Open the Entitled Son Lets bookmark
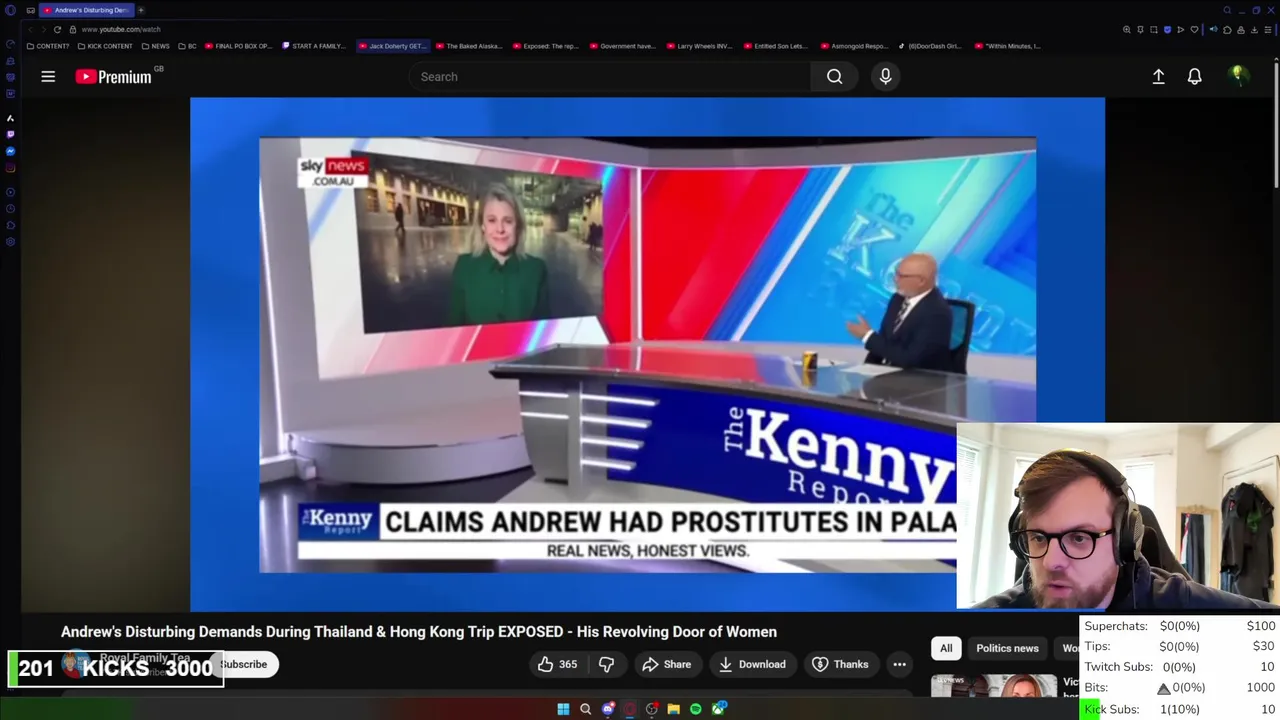Viewport: 1280px width, 720px height. [775, 46]
